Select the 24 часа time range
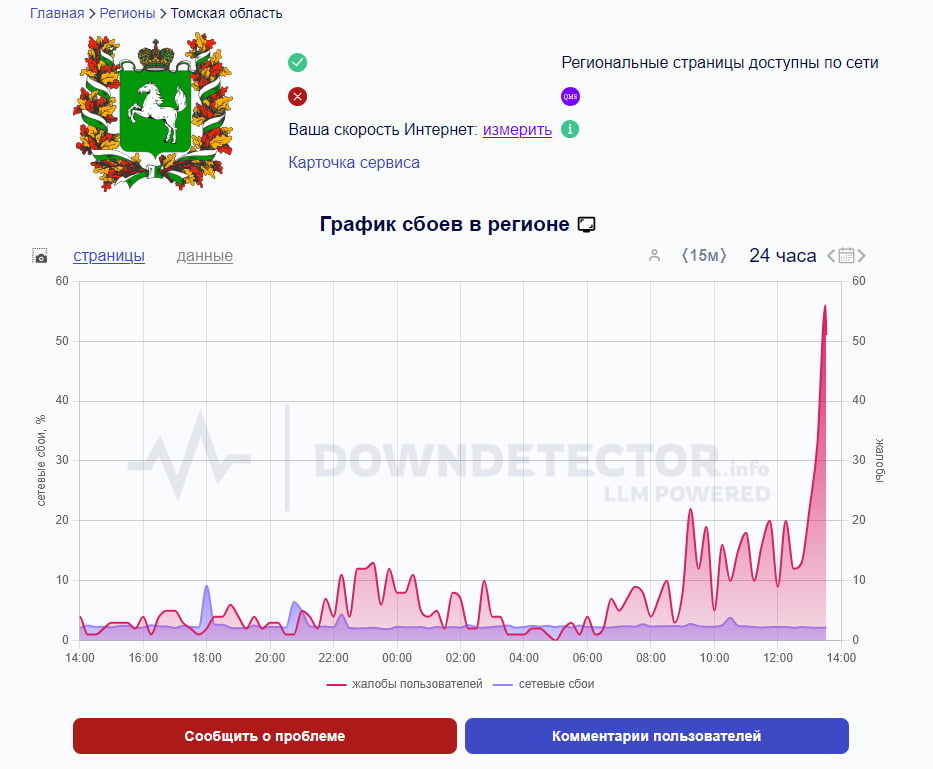Image resolution: width=933 pixels, height=769 pixels. point(782,256)
